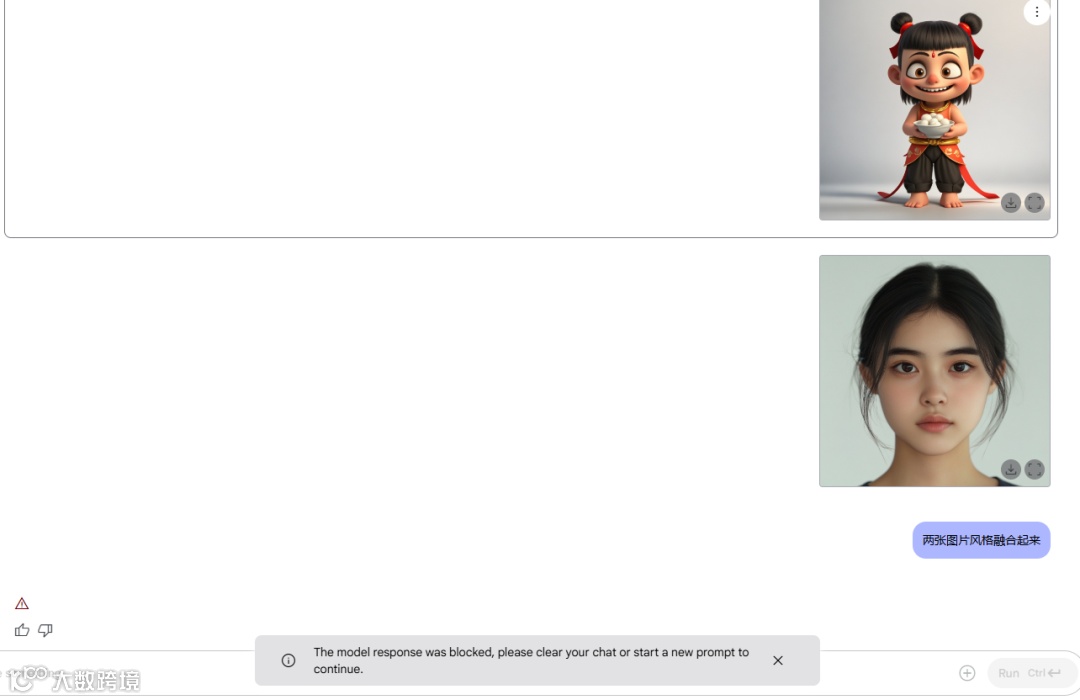Click the red warning triangle icon
The image size is (1080, 700).
coord(22,604)
